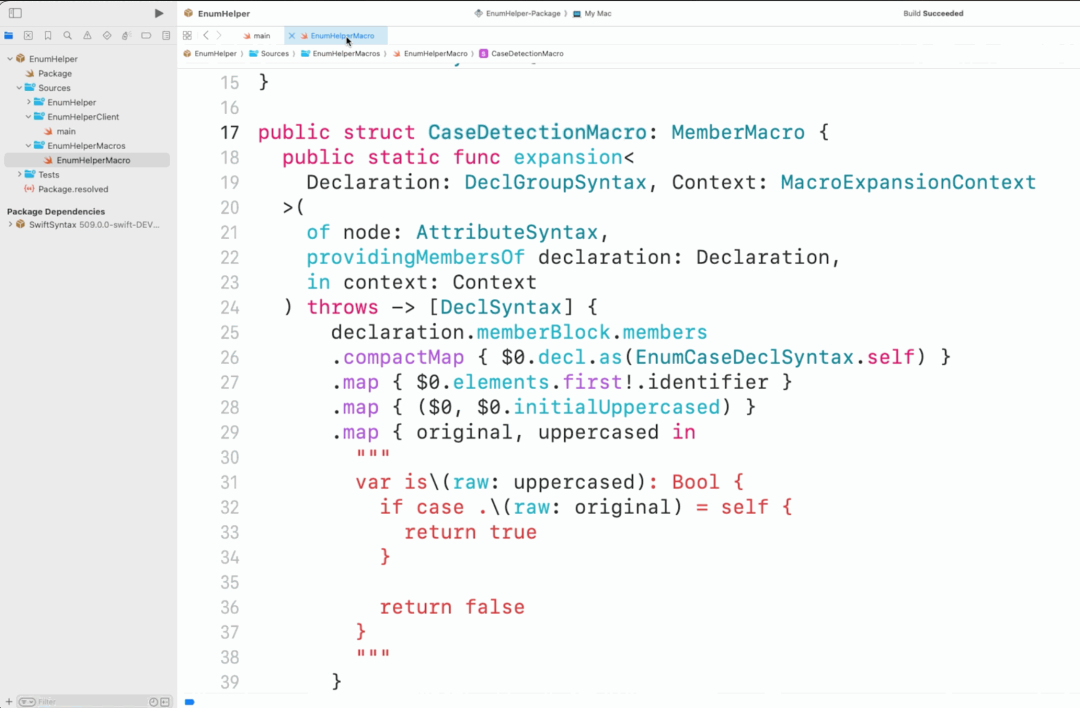The image size is (1080, 708).
Task: Show related items grid menu
Action: pyautogui.click(x=187, y=36)
